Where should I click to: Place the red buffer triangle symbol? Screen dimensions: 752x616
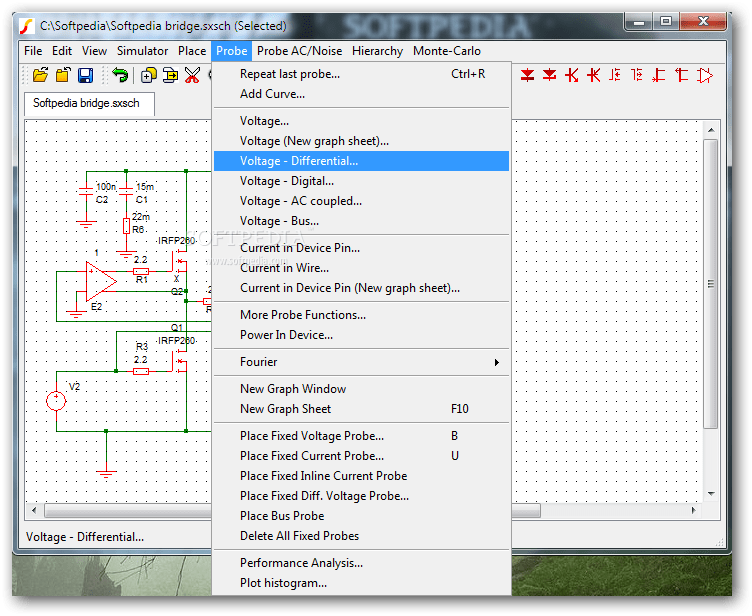click(705, 75)
